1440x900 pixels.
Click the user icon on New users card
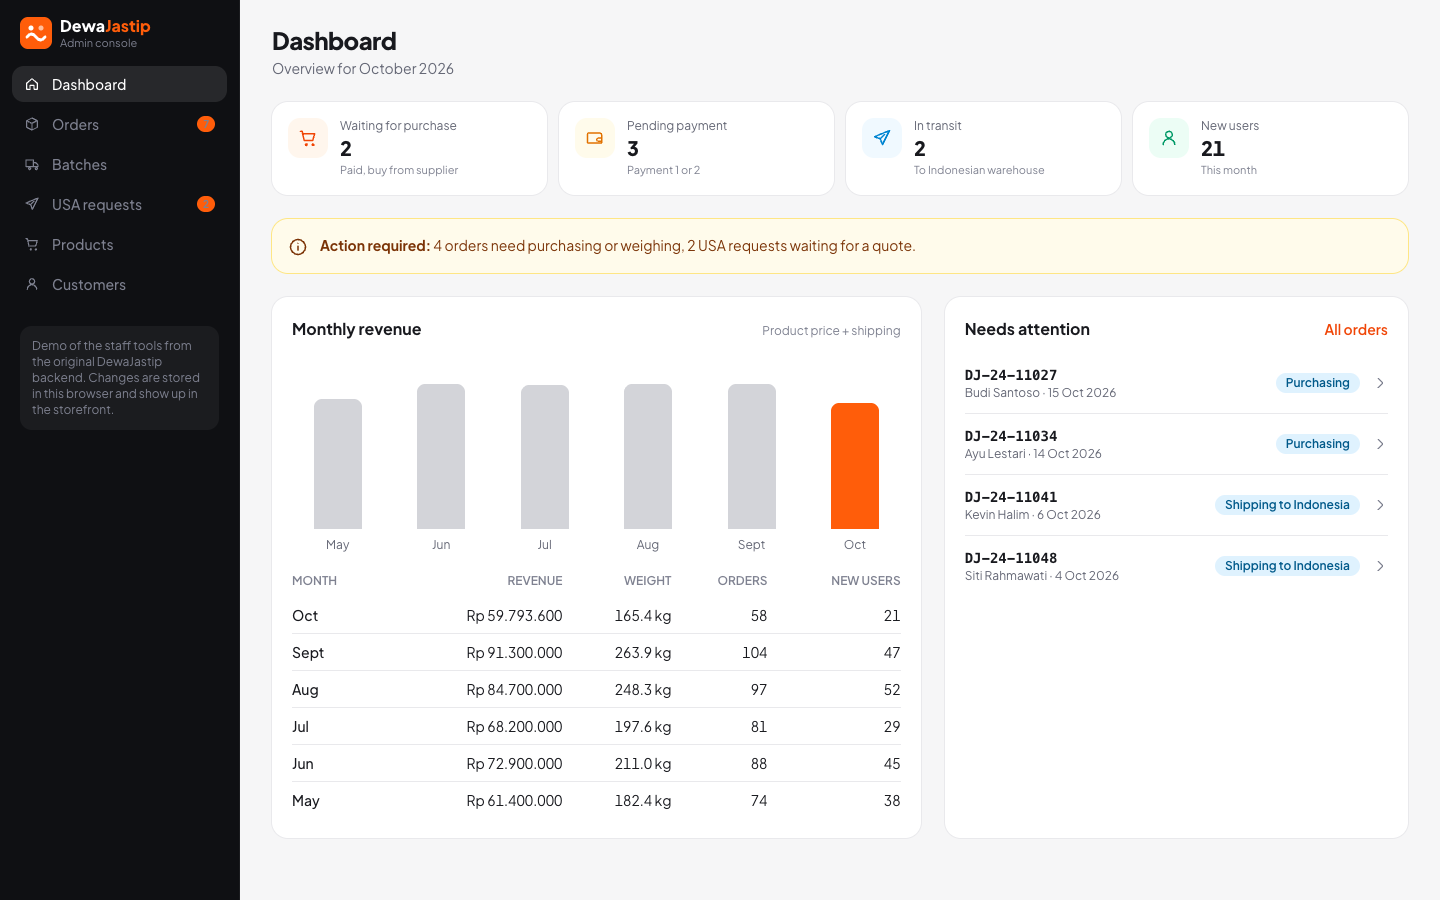coord(1169,138)
